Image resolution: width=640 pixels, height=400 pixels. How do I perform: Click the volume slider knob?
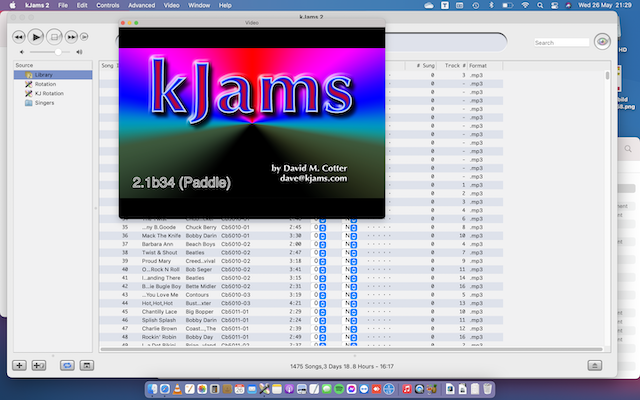tap(58, 50)
